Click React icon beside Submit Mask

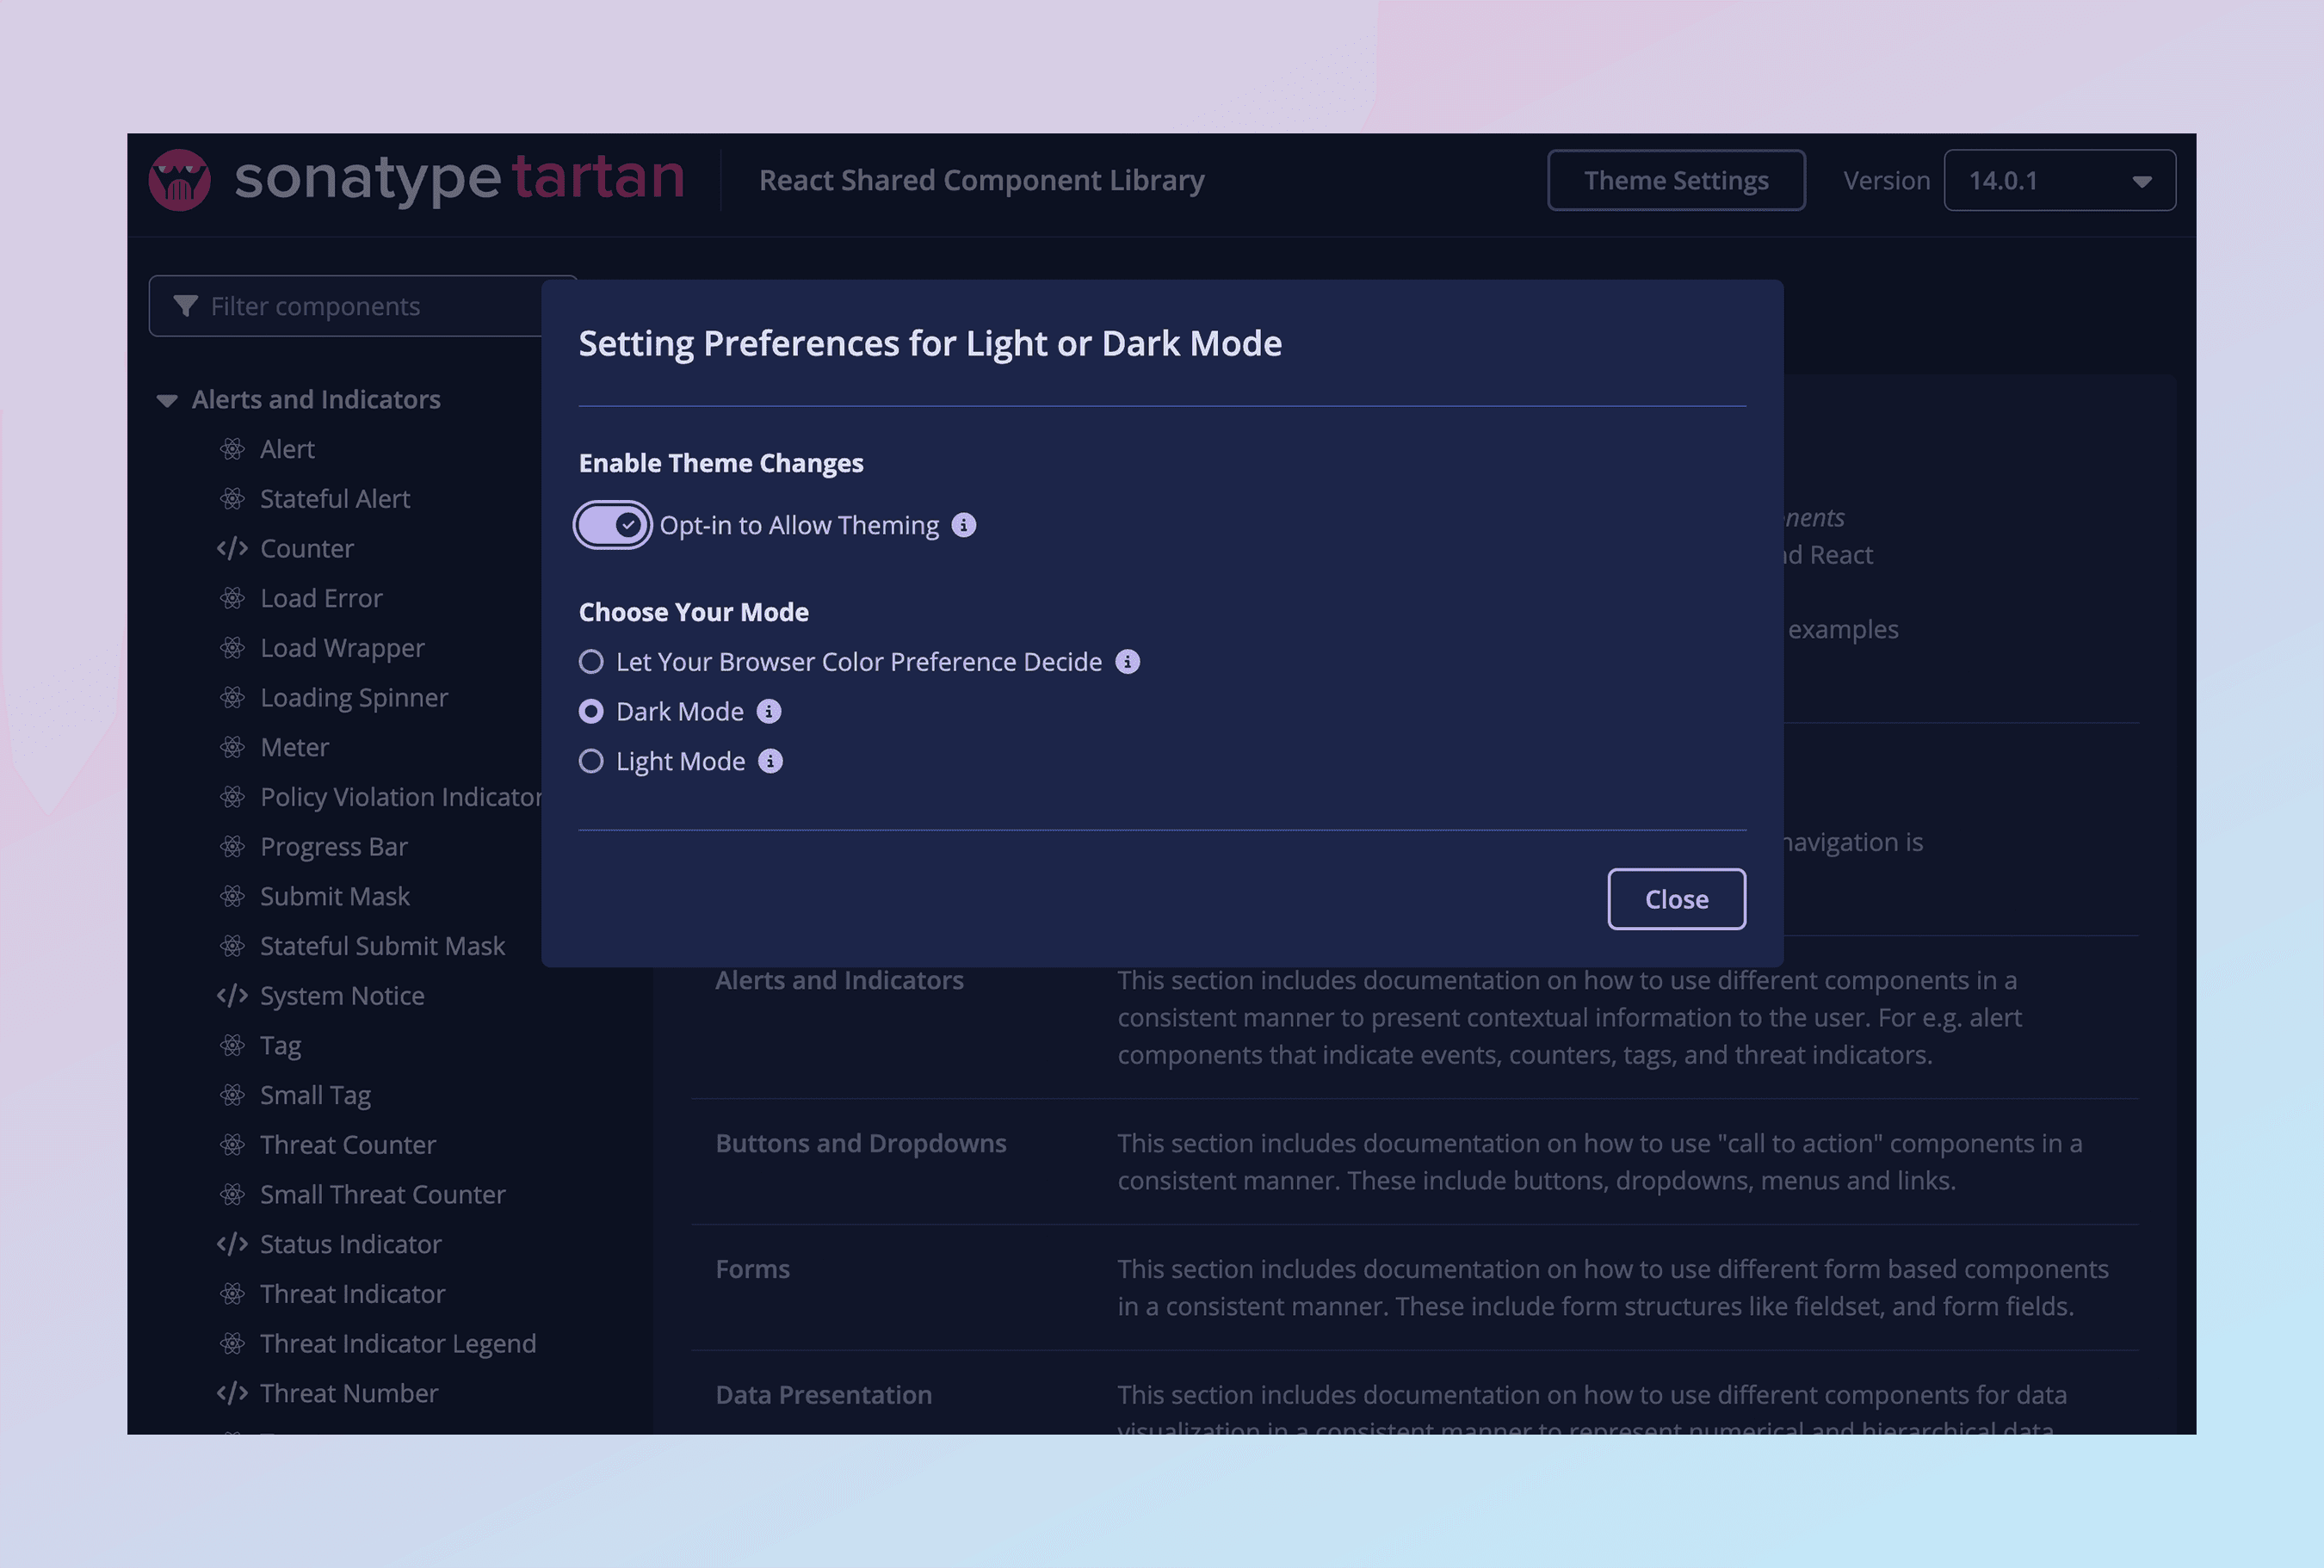click(233, 896)
